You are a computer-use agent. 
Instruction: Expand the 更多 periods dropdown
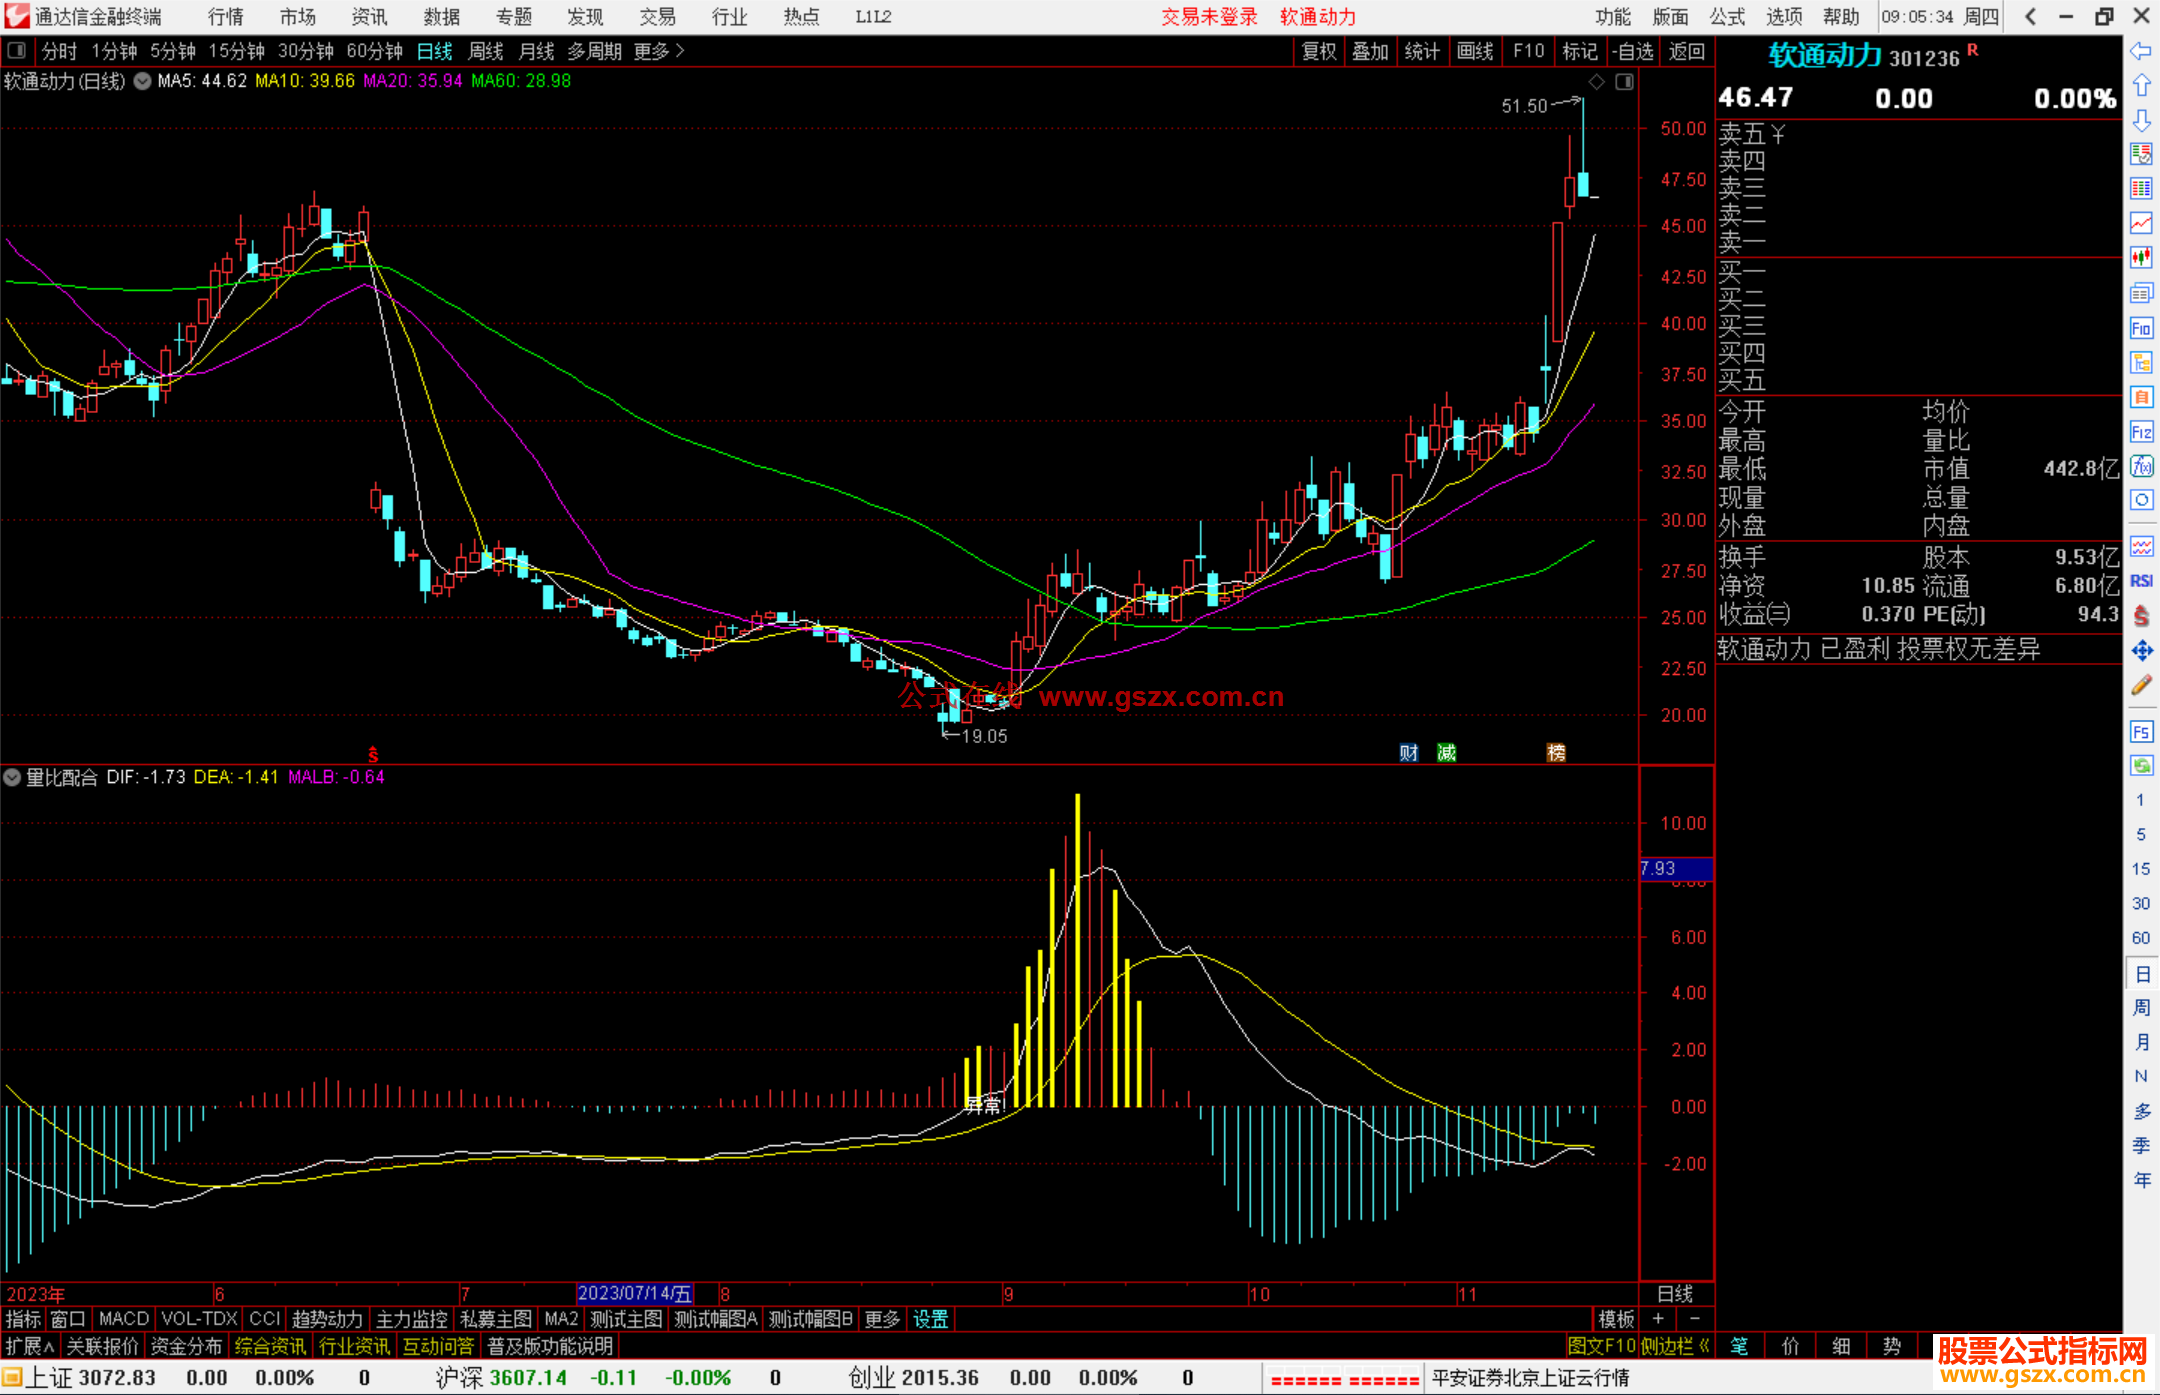pos(659,51)
